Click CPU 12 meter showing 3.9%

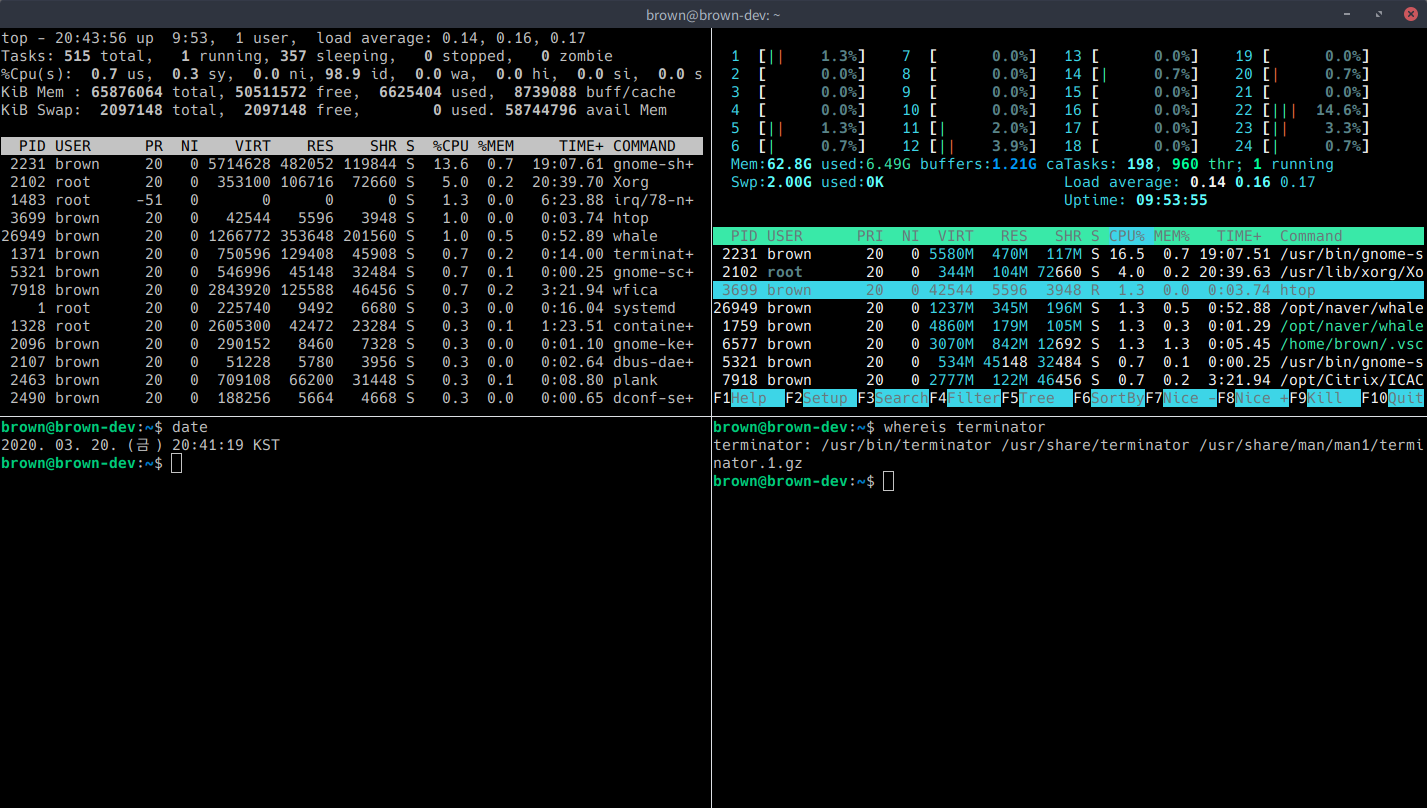[x=968, y=146]
